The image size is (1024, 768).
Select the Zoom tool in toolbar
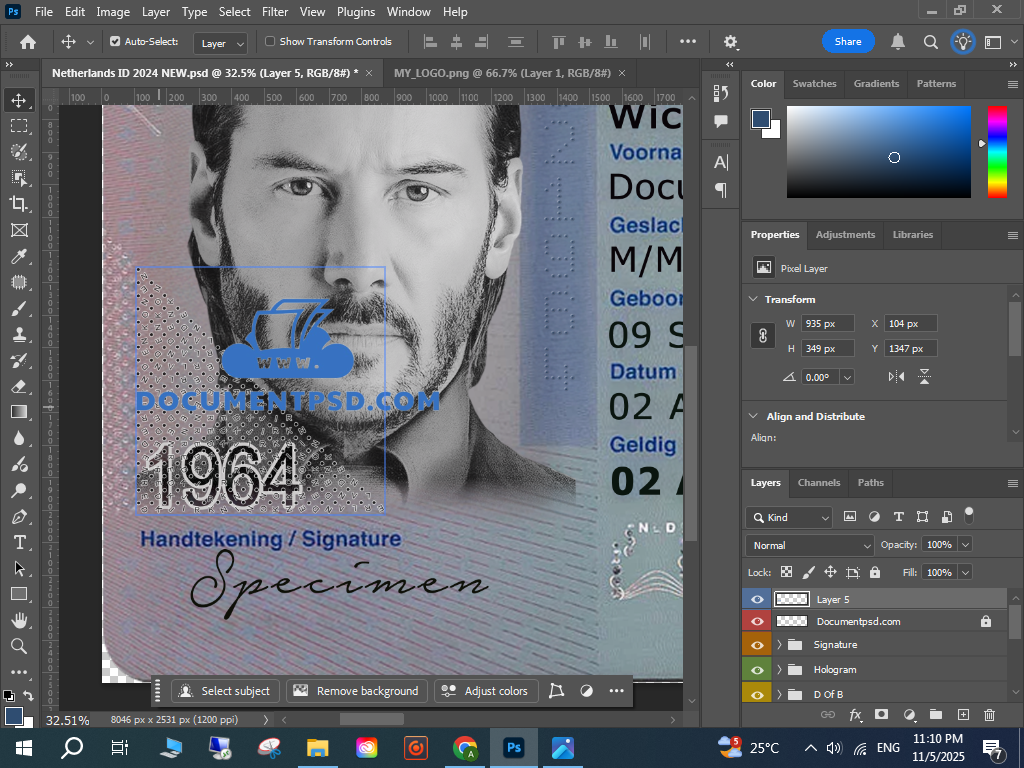point(19,646)
